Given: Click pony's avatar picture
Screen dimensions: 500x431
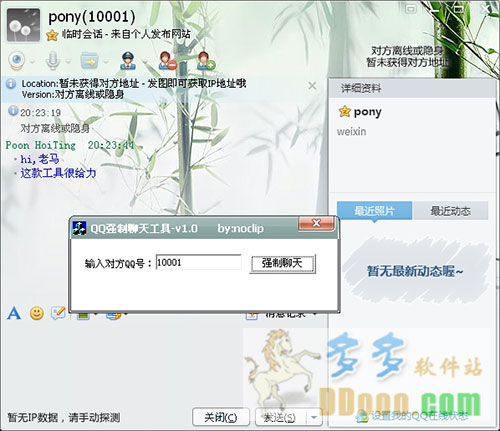Looking at the screenshot, I should point(23,25).
